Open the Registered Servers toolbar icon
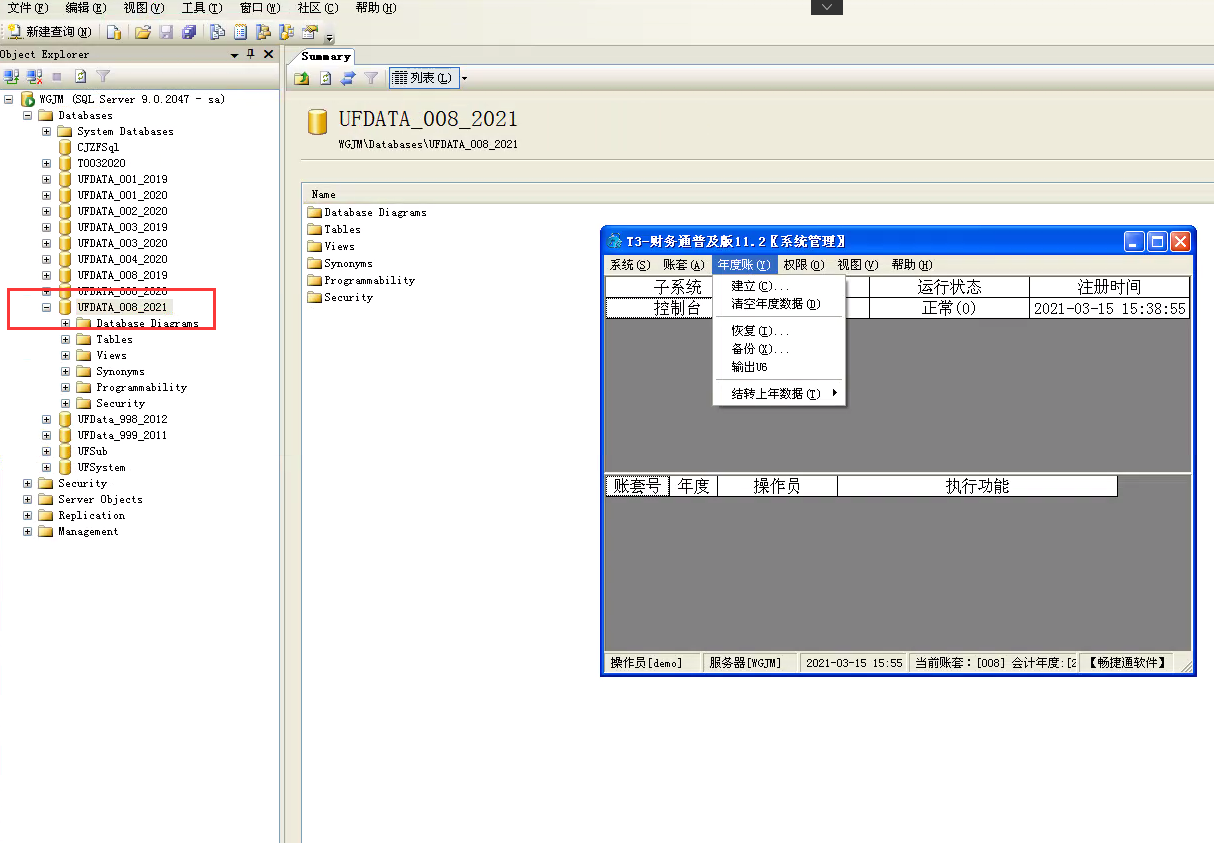The width and height of the screenshot is (1214, 843). pos(217,32)
